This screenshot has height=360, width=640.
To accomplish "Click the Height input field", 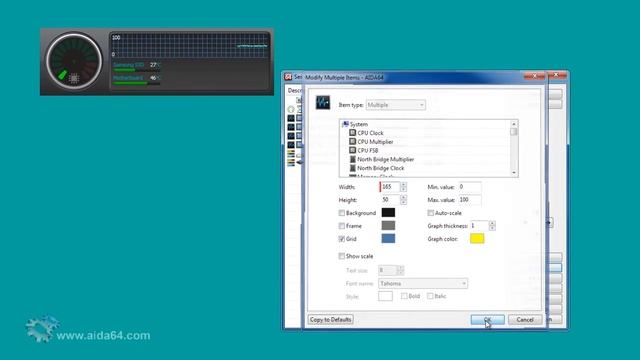I will [390, 200].
